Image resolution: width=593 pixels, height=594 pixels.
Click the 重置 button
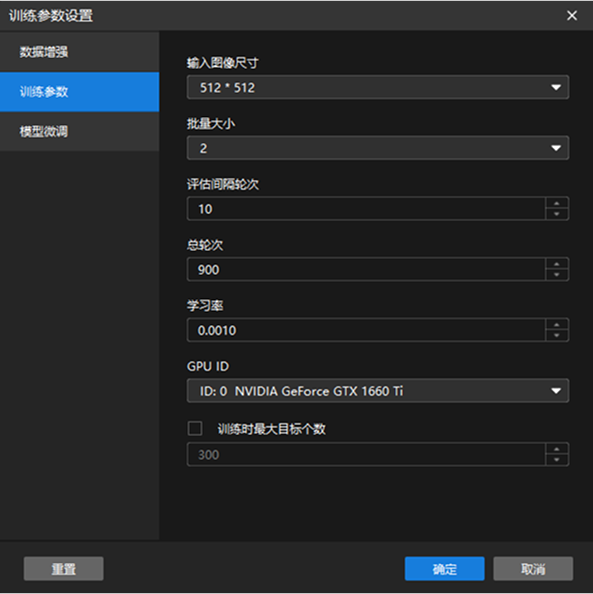(x=64, y=569)
